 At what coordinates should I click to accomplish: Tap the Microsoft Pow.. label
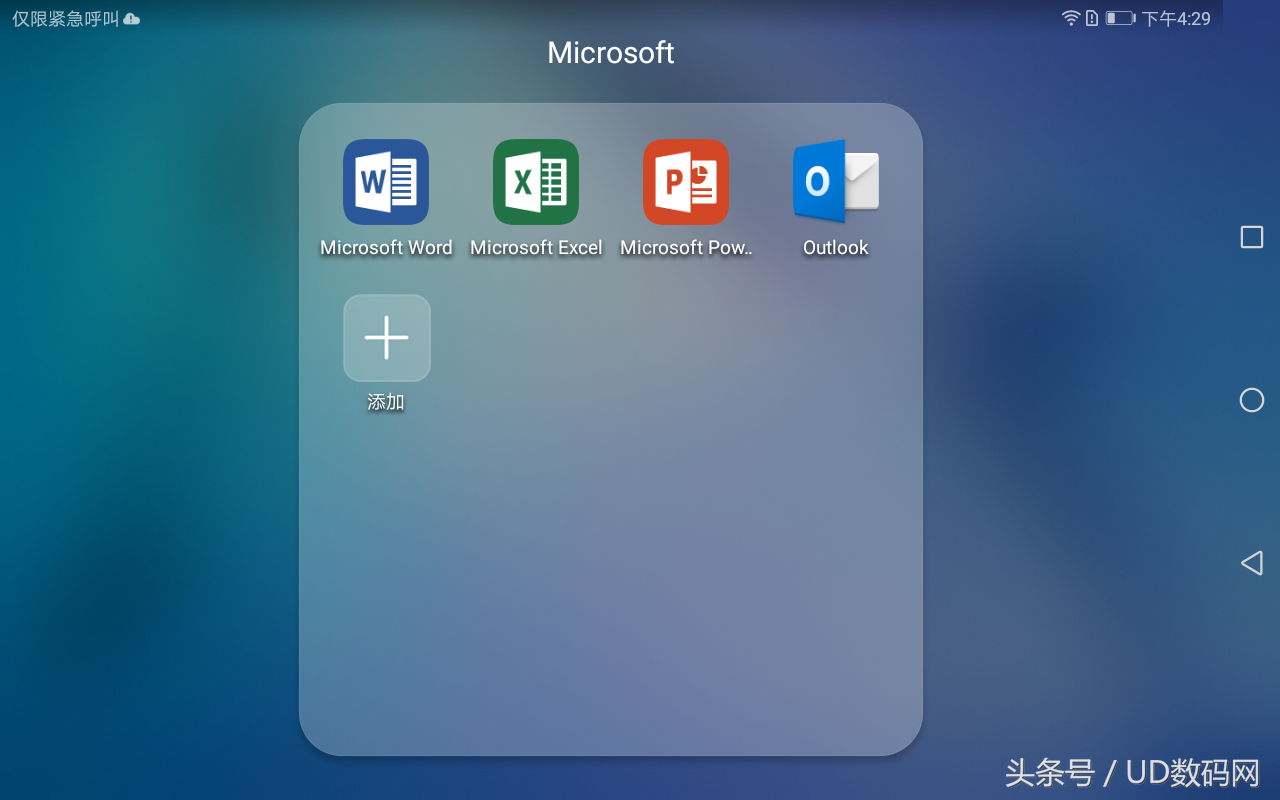click(686, 248)
